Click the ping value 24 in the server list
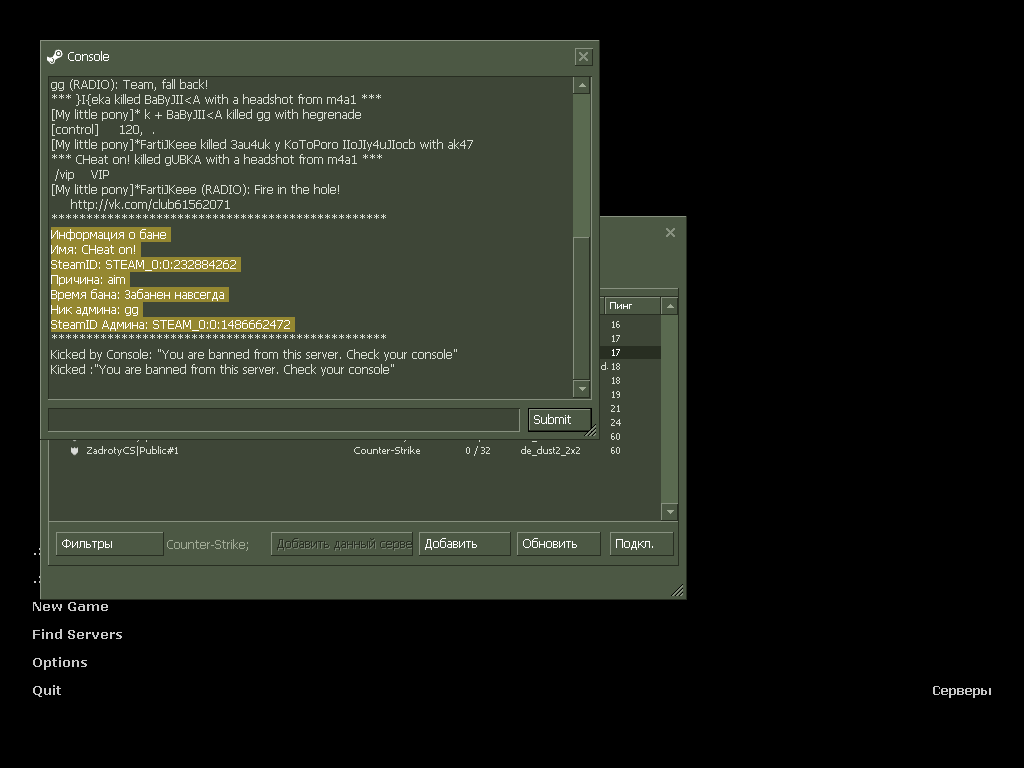 (x=615, y=423)
